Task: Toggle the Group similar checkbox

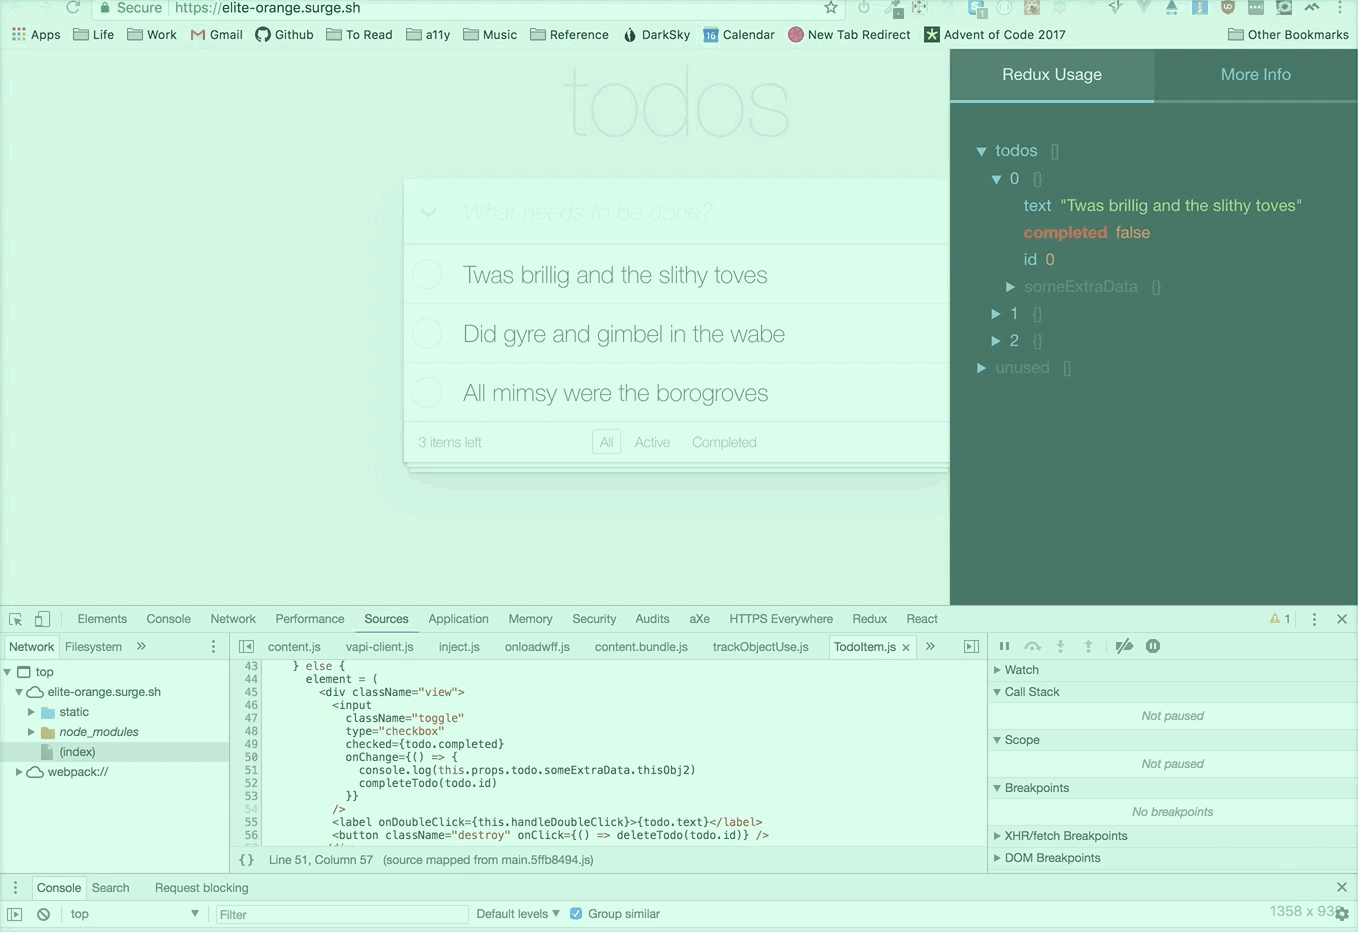Action: tap(576, 914)
